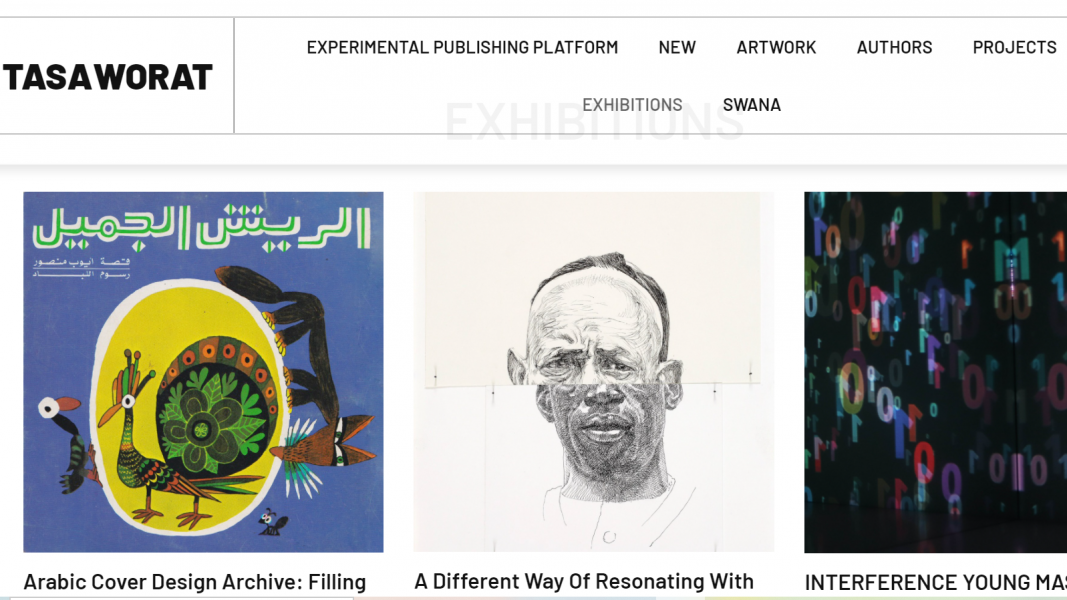Click the green Arabic title on book cover
The height and width of the screenshot is (600, 1067).
coord(202,228)
